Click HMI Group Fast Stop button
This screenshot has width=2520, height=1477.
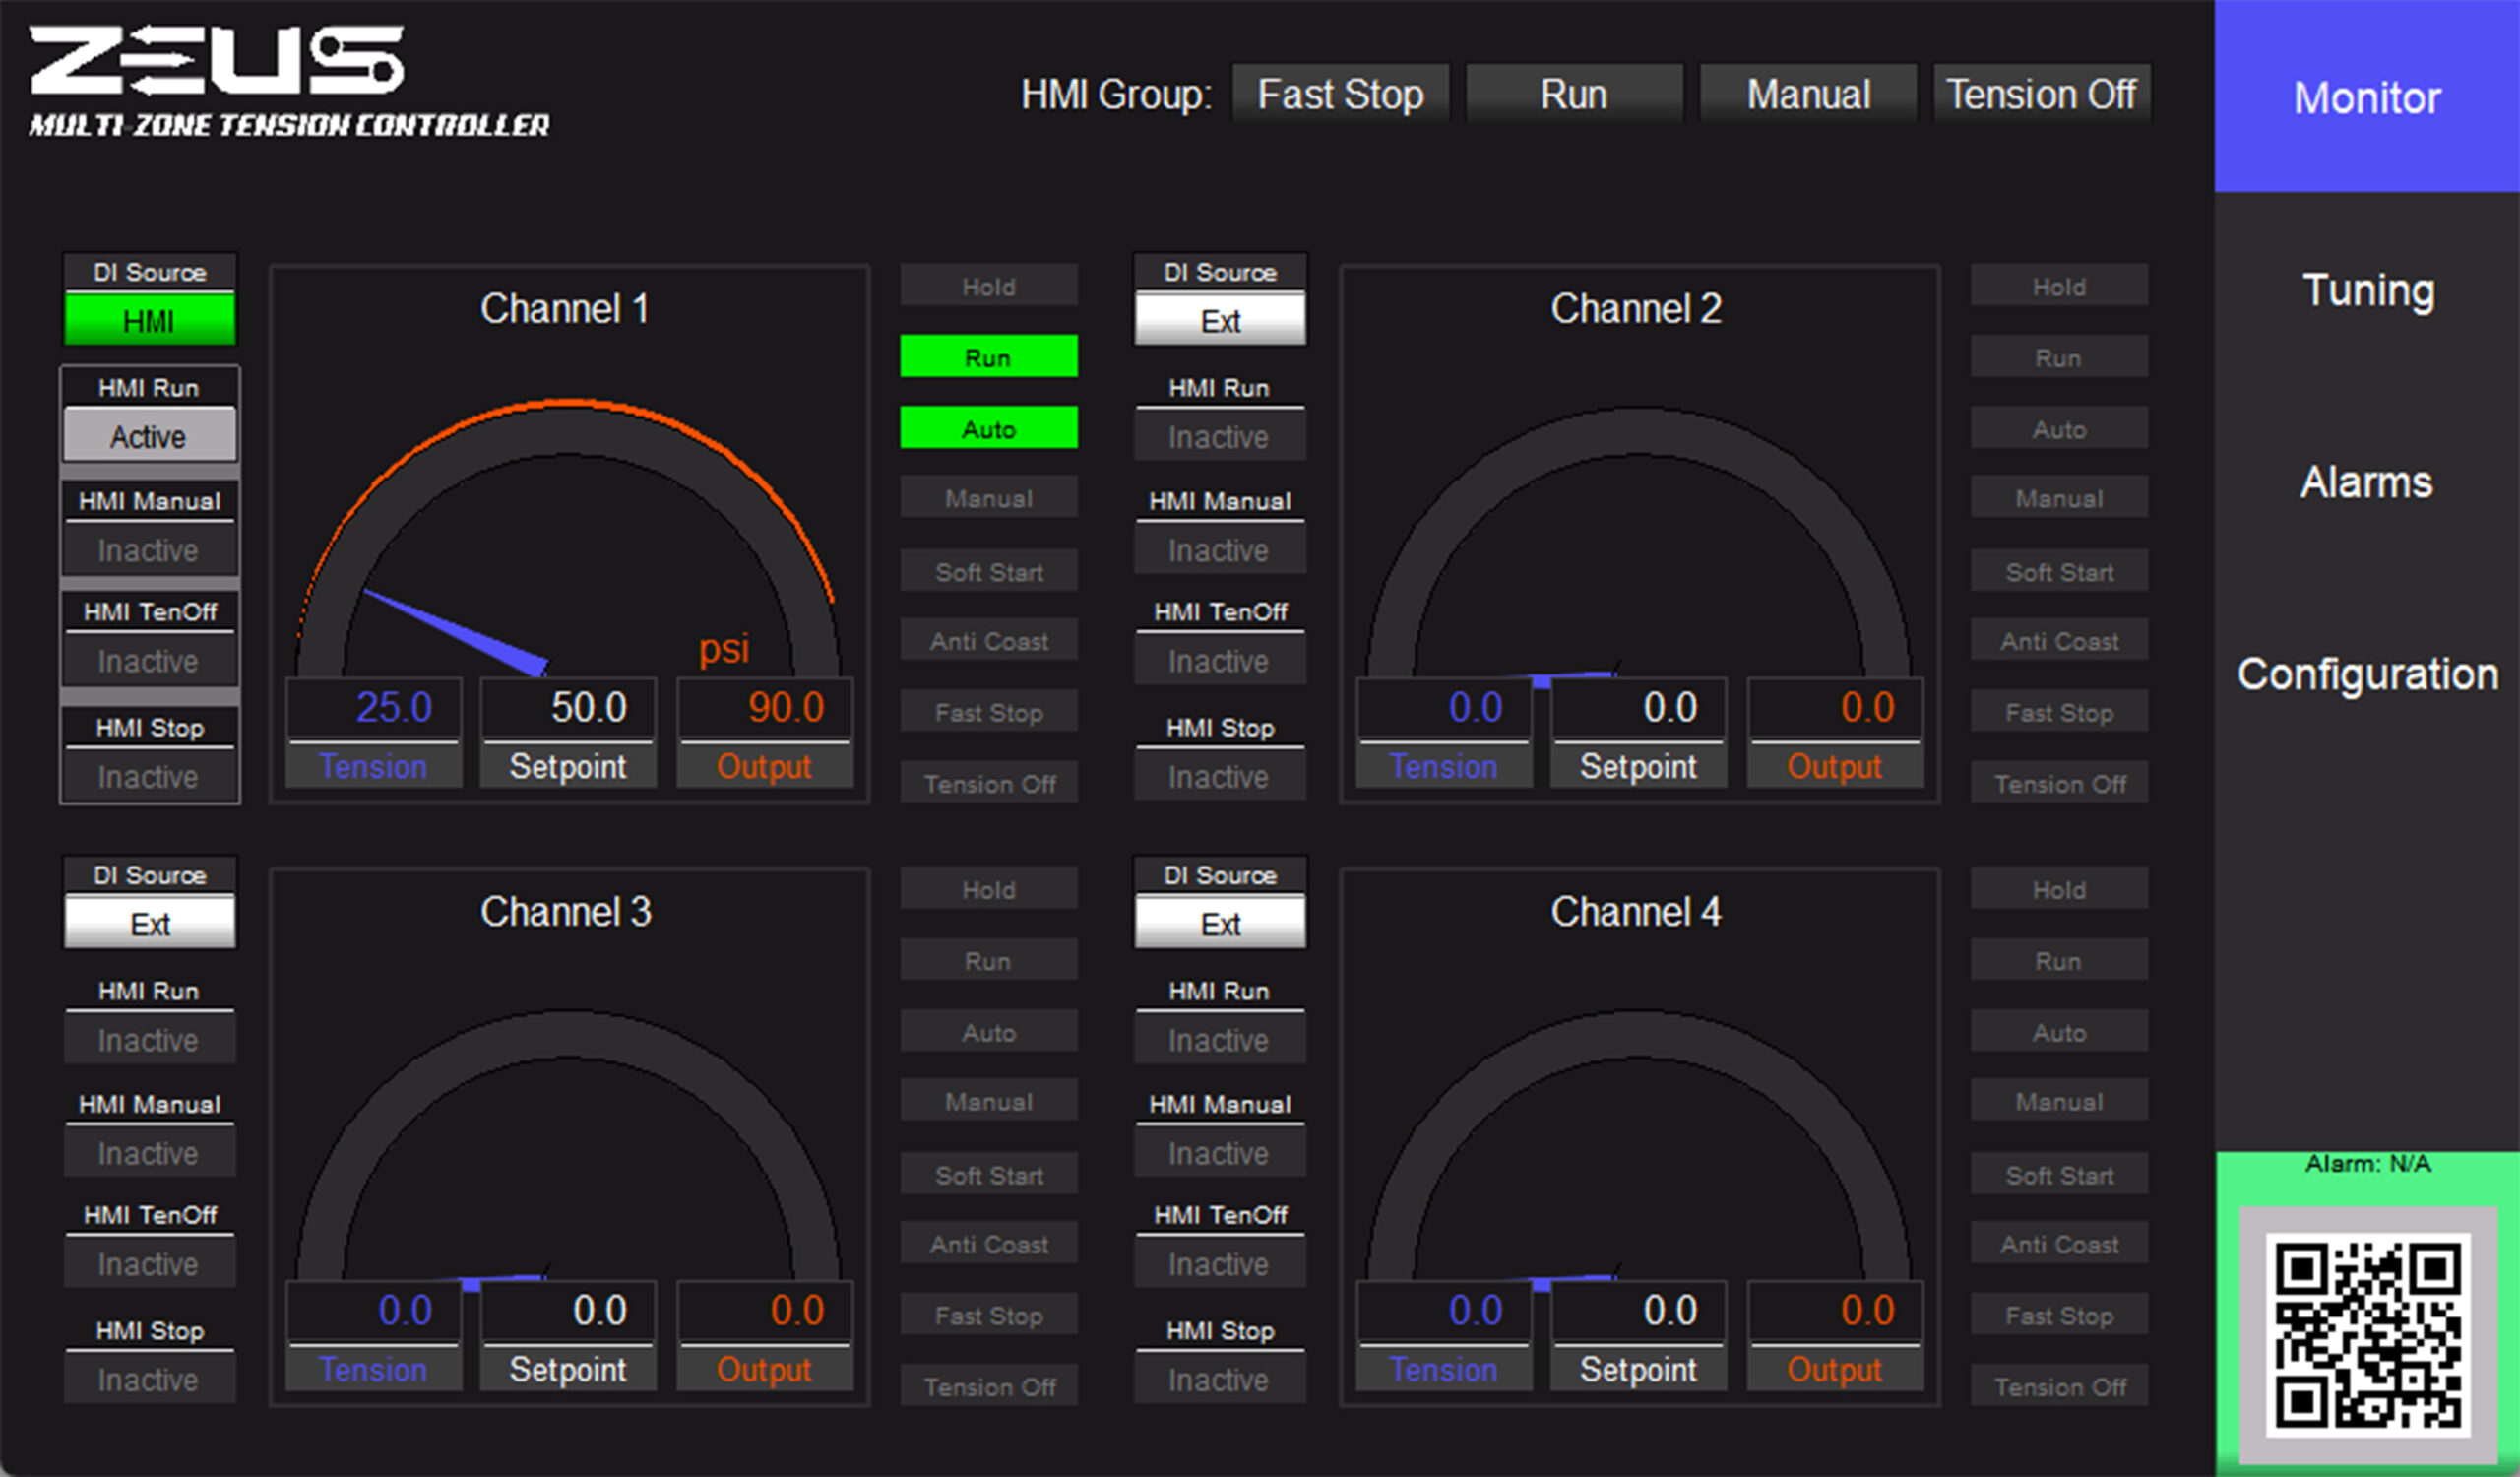(1340, 94)
